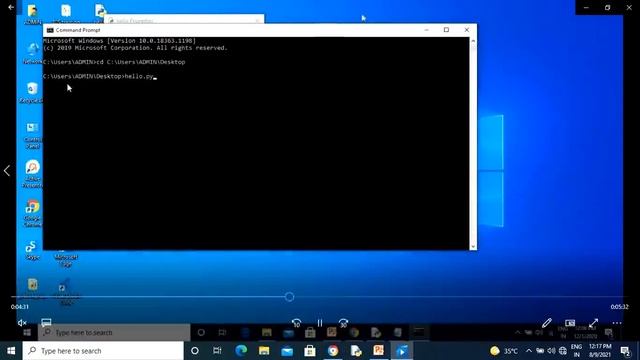
Task: Open Task View on the taskbar
Action: 217,351
